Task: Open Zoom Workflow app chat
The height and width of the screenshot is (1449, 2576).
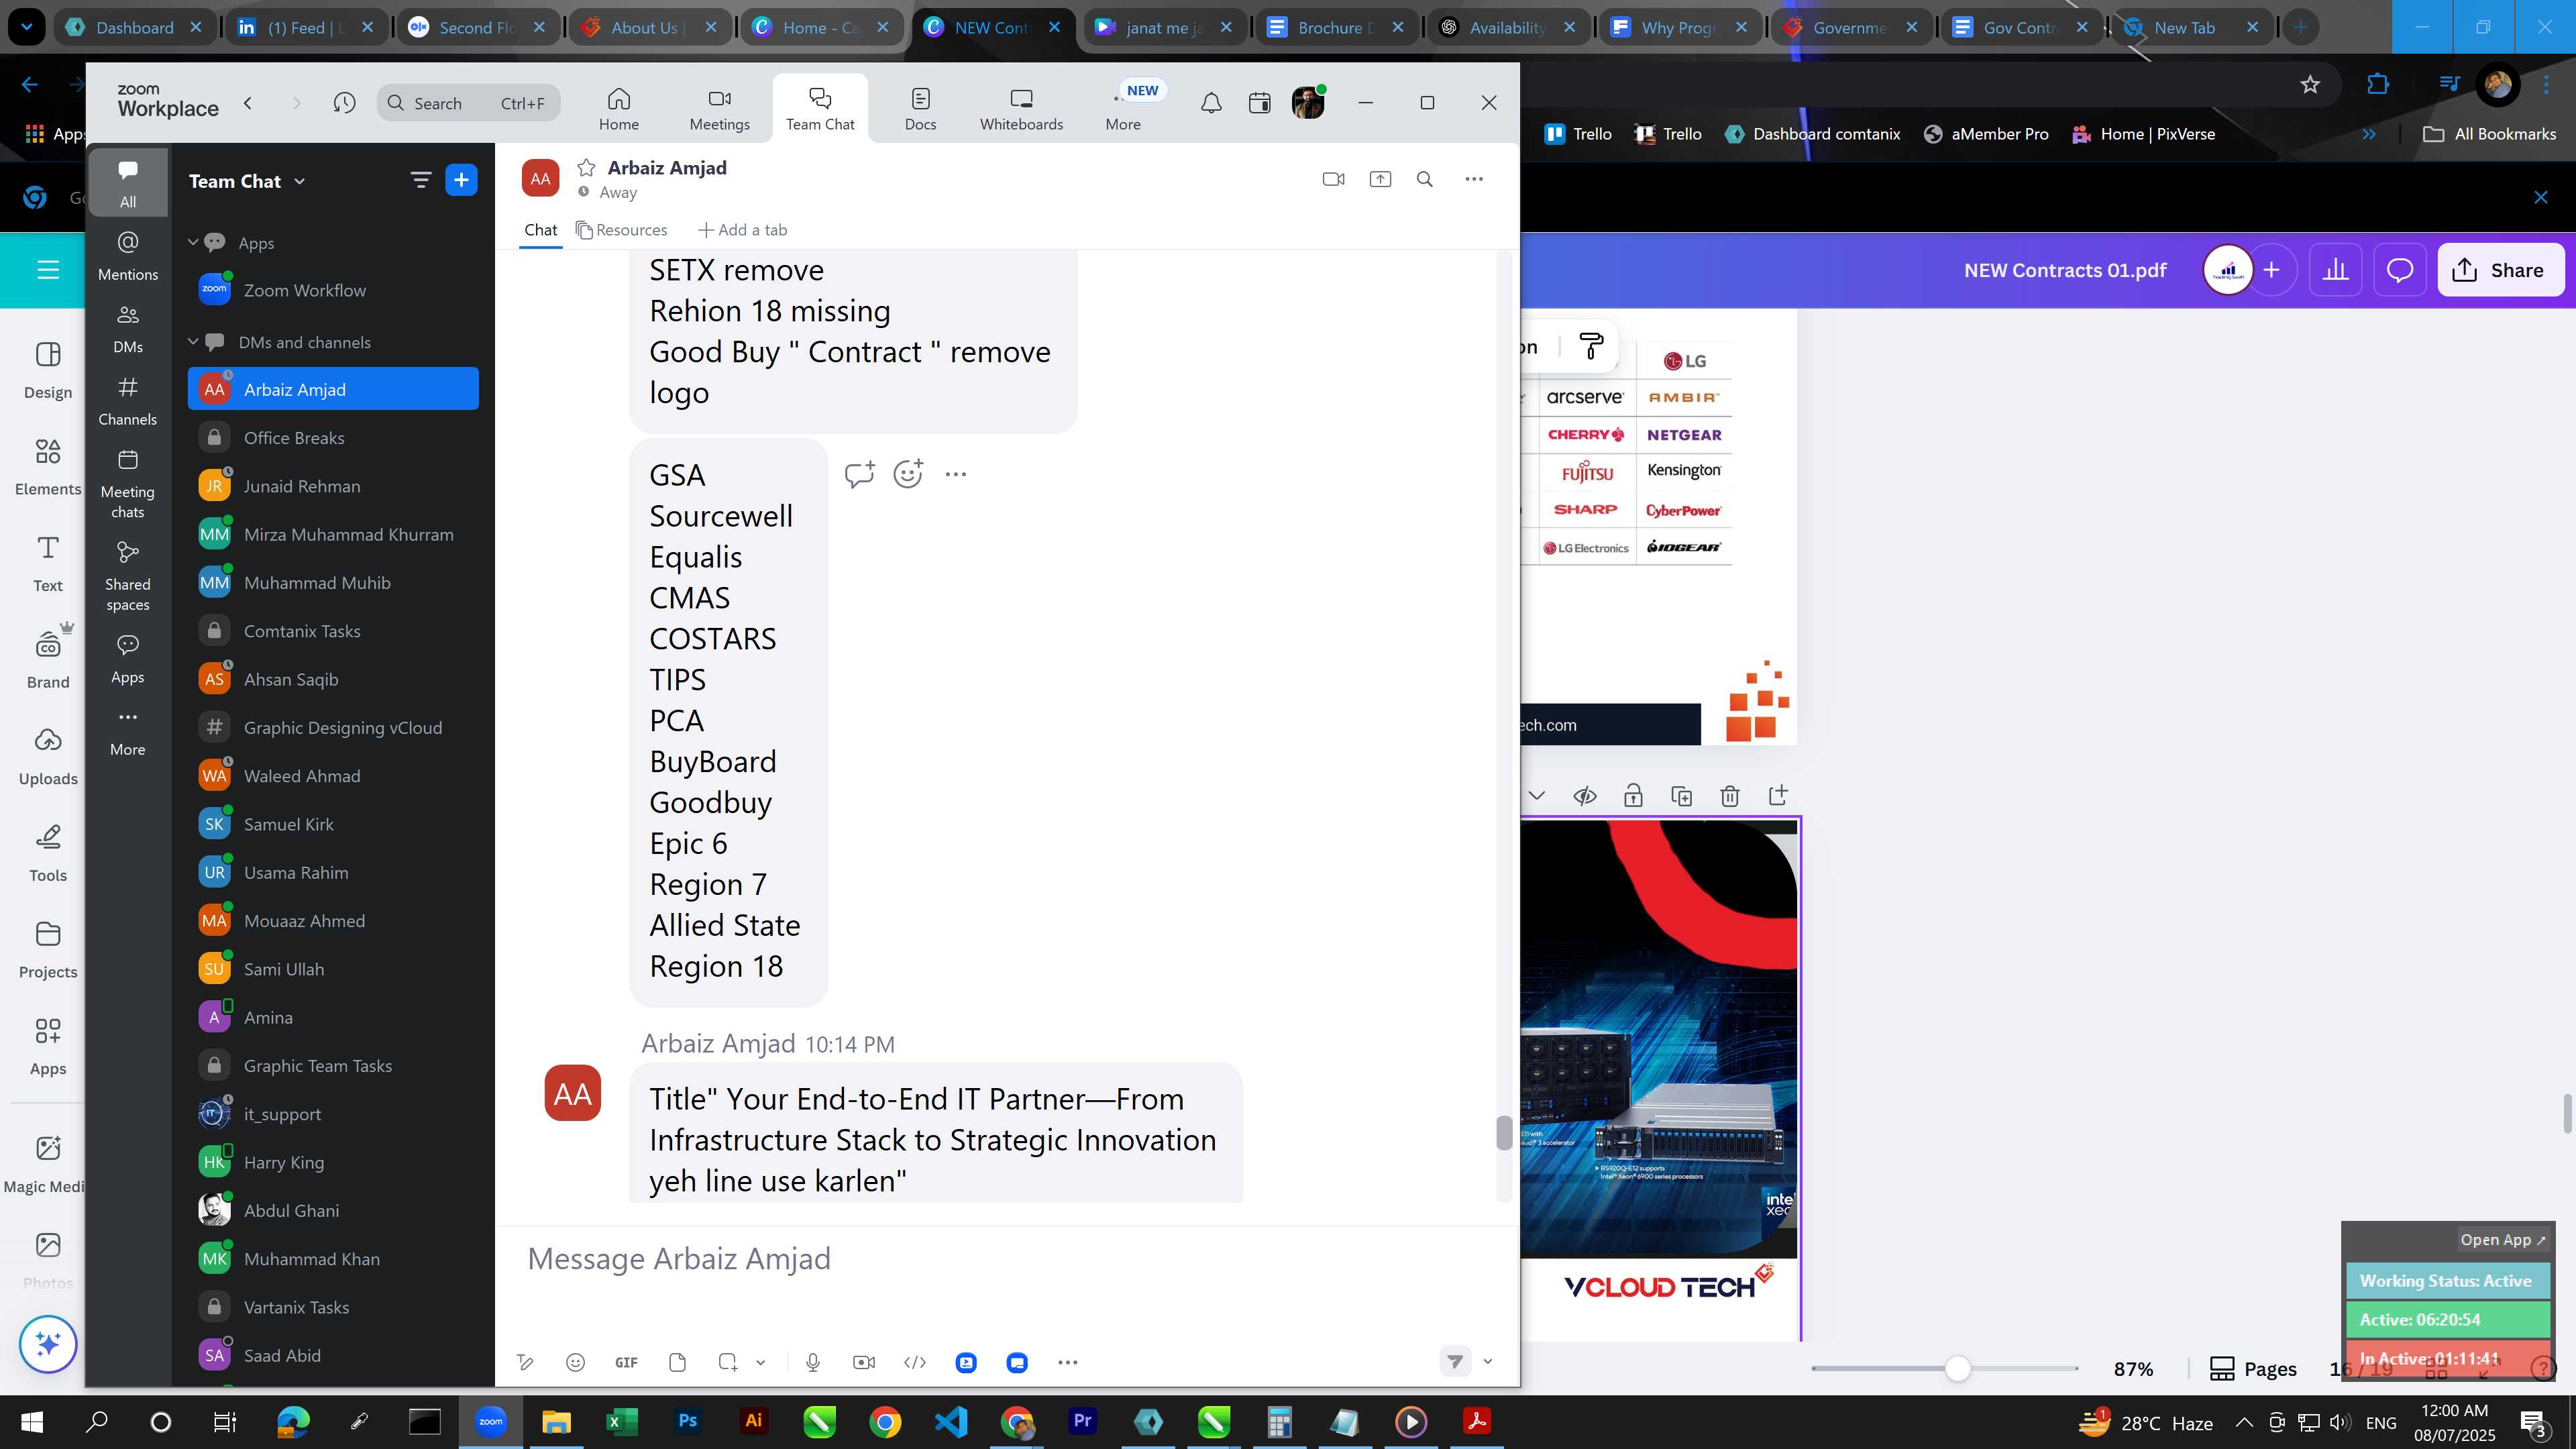Action: pyautogui.click(x=333, y=290)
